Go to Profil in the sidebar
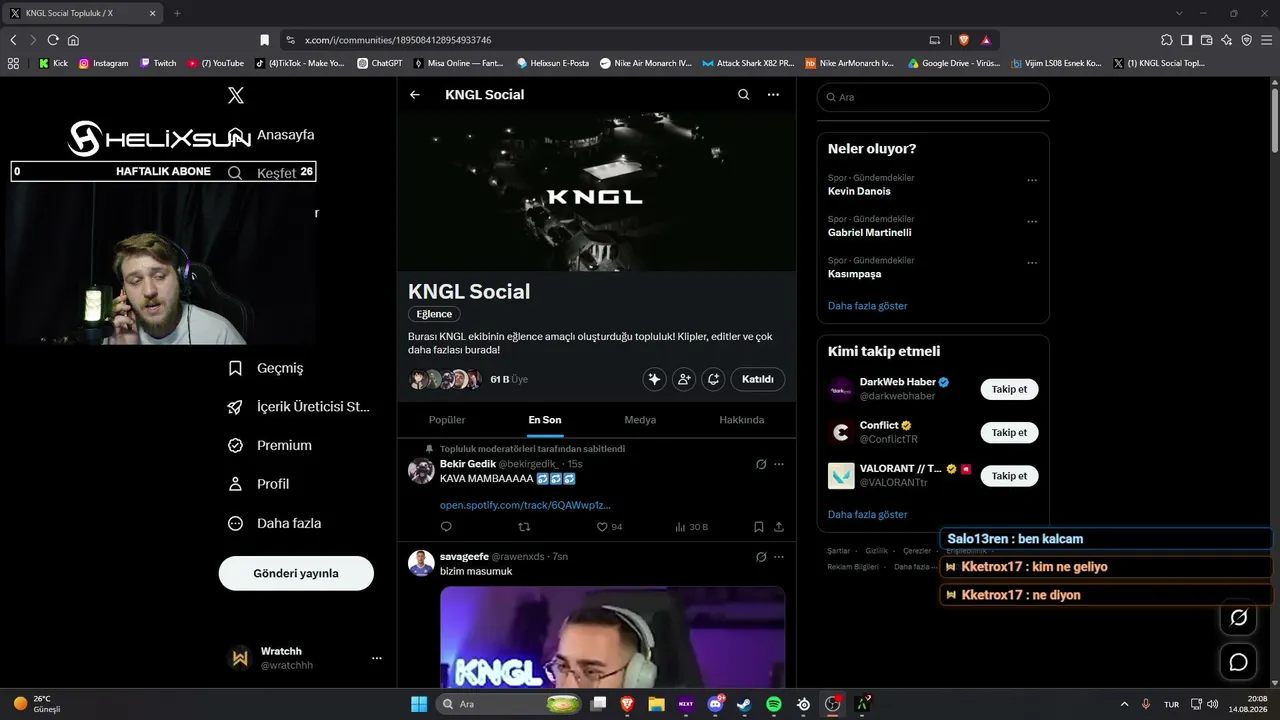 259,484
